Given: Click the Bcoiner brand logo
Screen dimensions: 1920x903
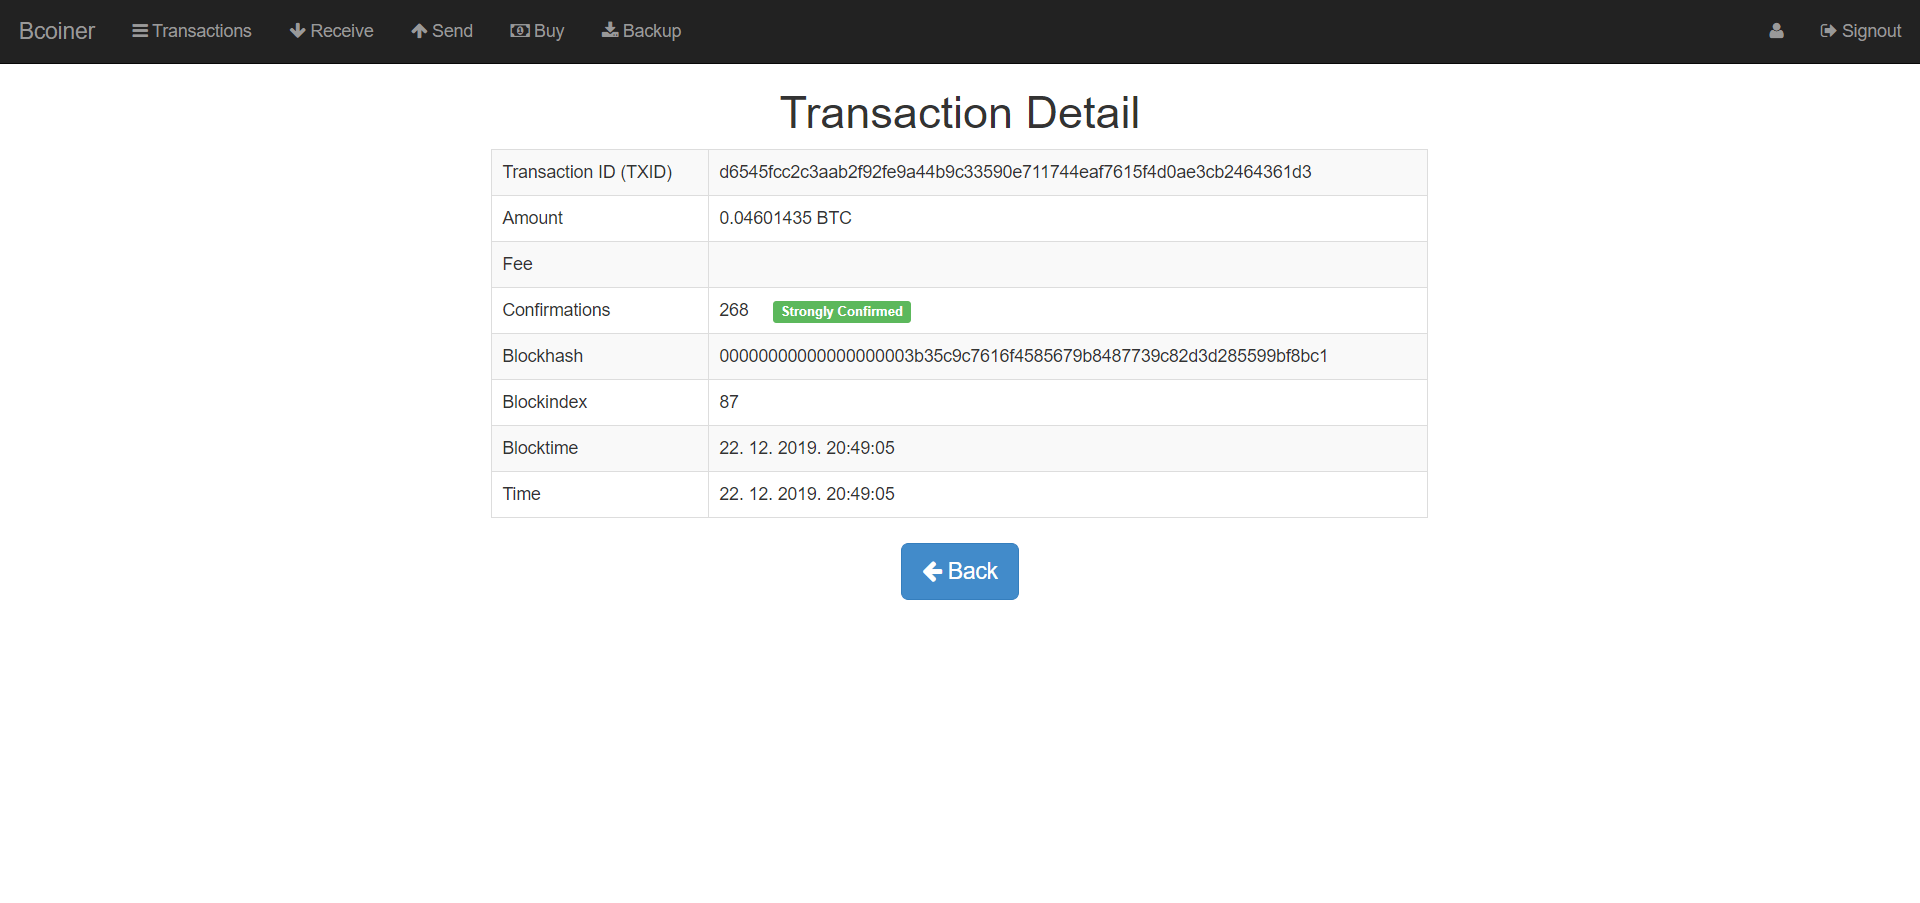Looking at the screenshot, I should point(57,31).
